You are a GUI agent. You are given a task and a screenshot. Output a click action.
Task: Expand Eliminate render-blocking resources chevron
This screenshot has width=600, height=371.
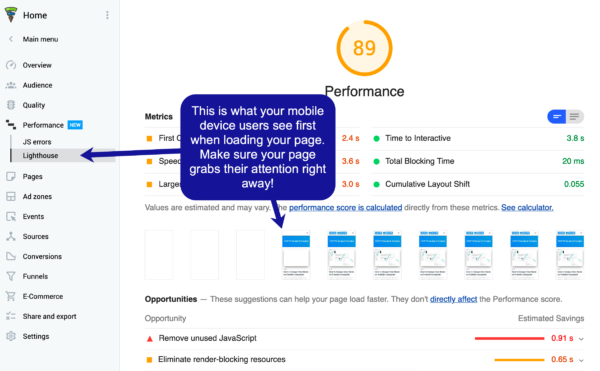(x=581, y=360)
